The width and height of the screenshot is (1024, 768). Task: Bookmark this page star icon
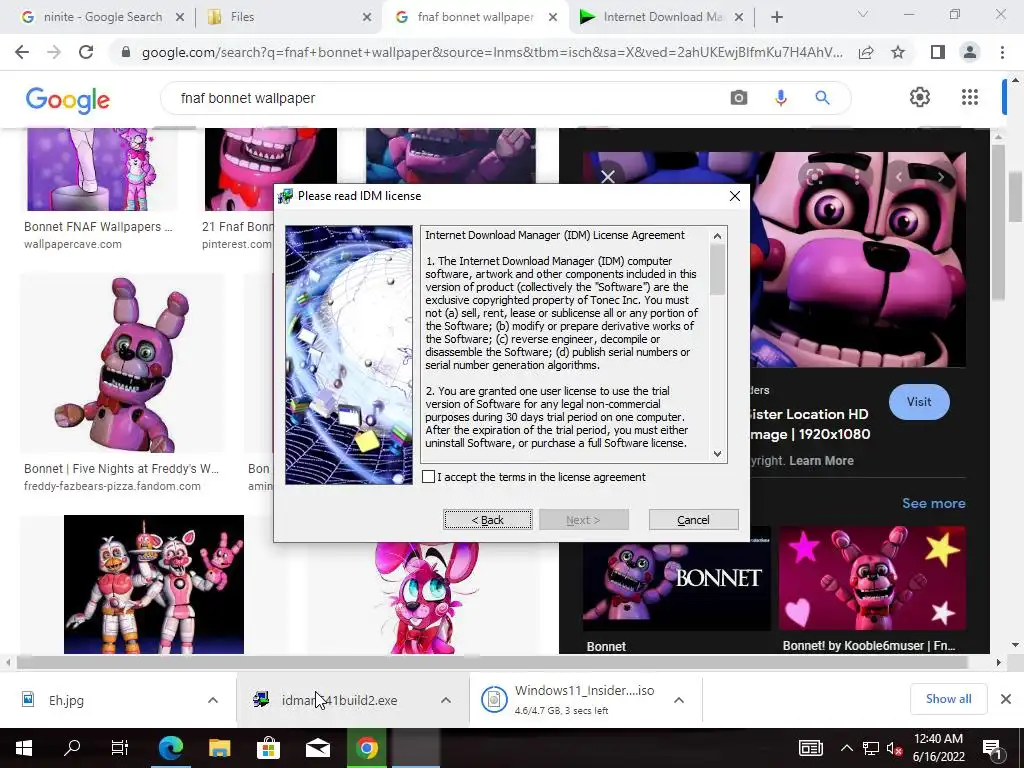(898, 52)
